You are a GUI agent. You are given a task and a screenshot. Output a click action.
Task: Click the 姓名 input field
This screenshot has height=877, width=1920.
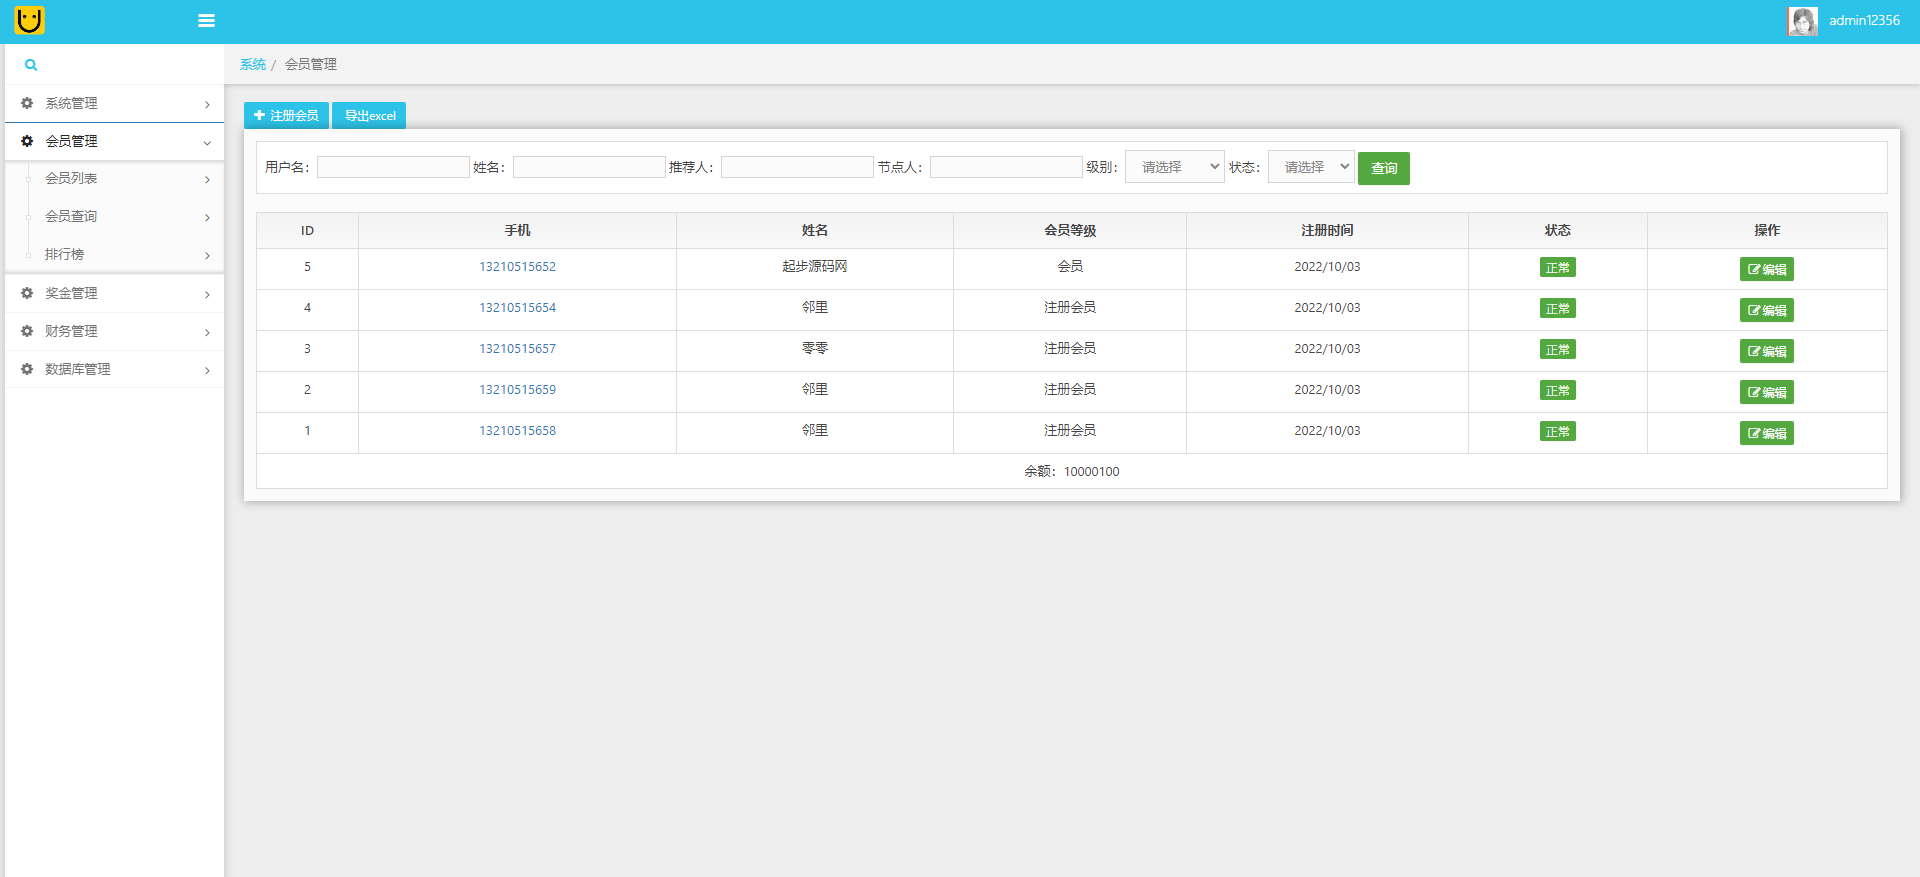[x=589, y=167]
